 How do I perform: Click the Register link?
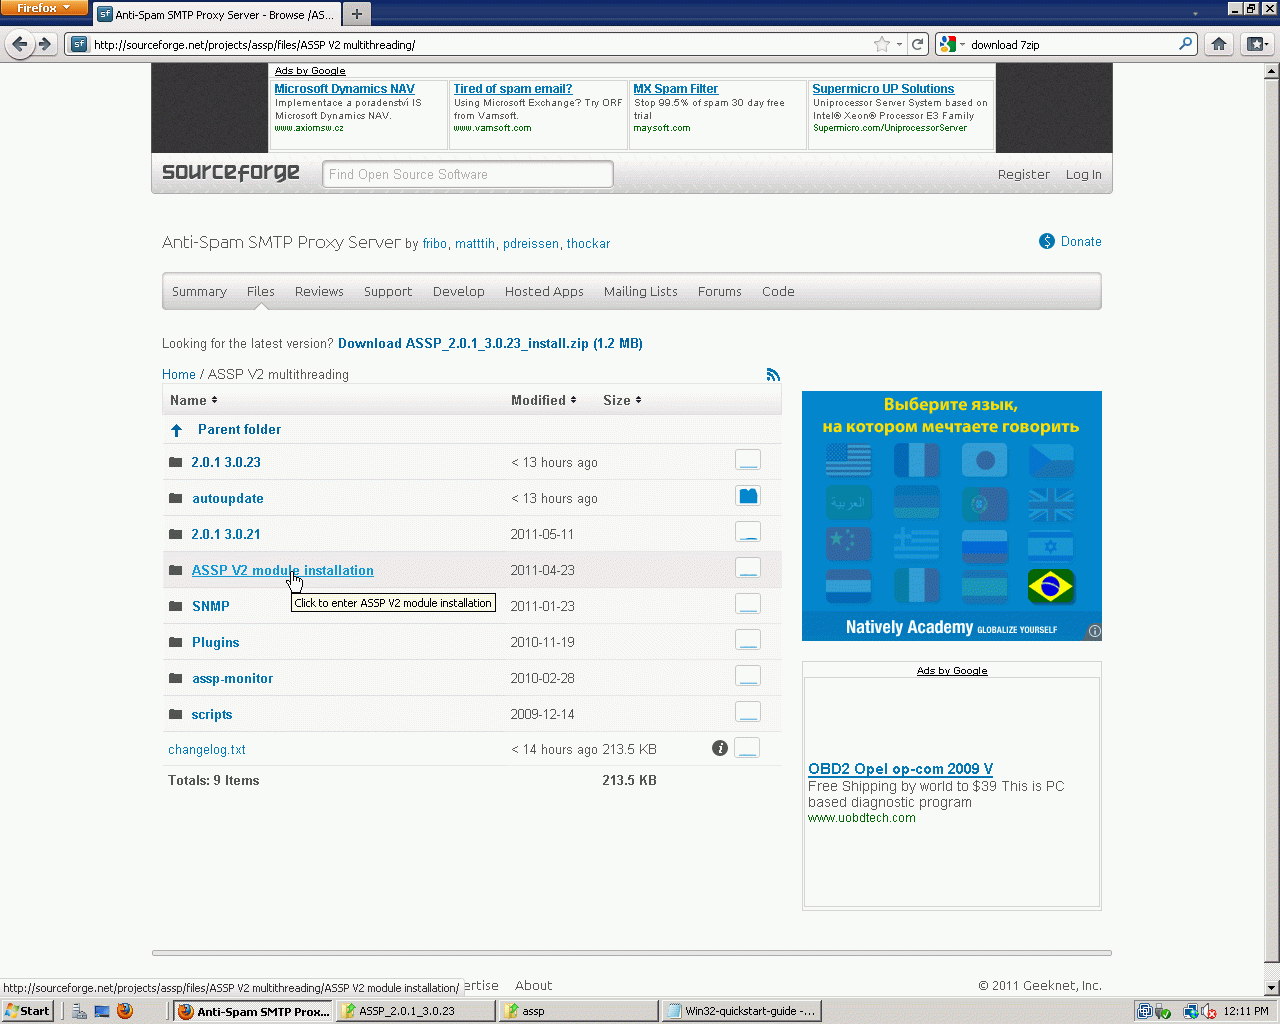pyautogui.click(x=1024, y=174)
